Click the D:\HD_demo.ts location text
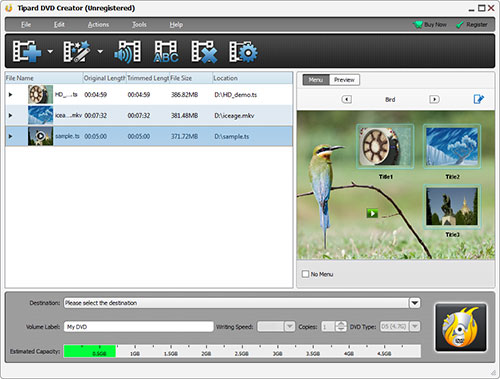The height and width of the screenshot is (379, 500). pyautogui.click(x=235, y=95)
